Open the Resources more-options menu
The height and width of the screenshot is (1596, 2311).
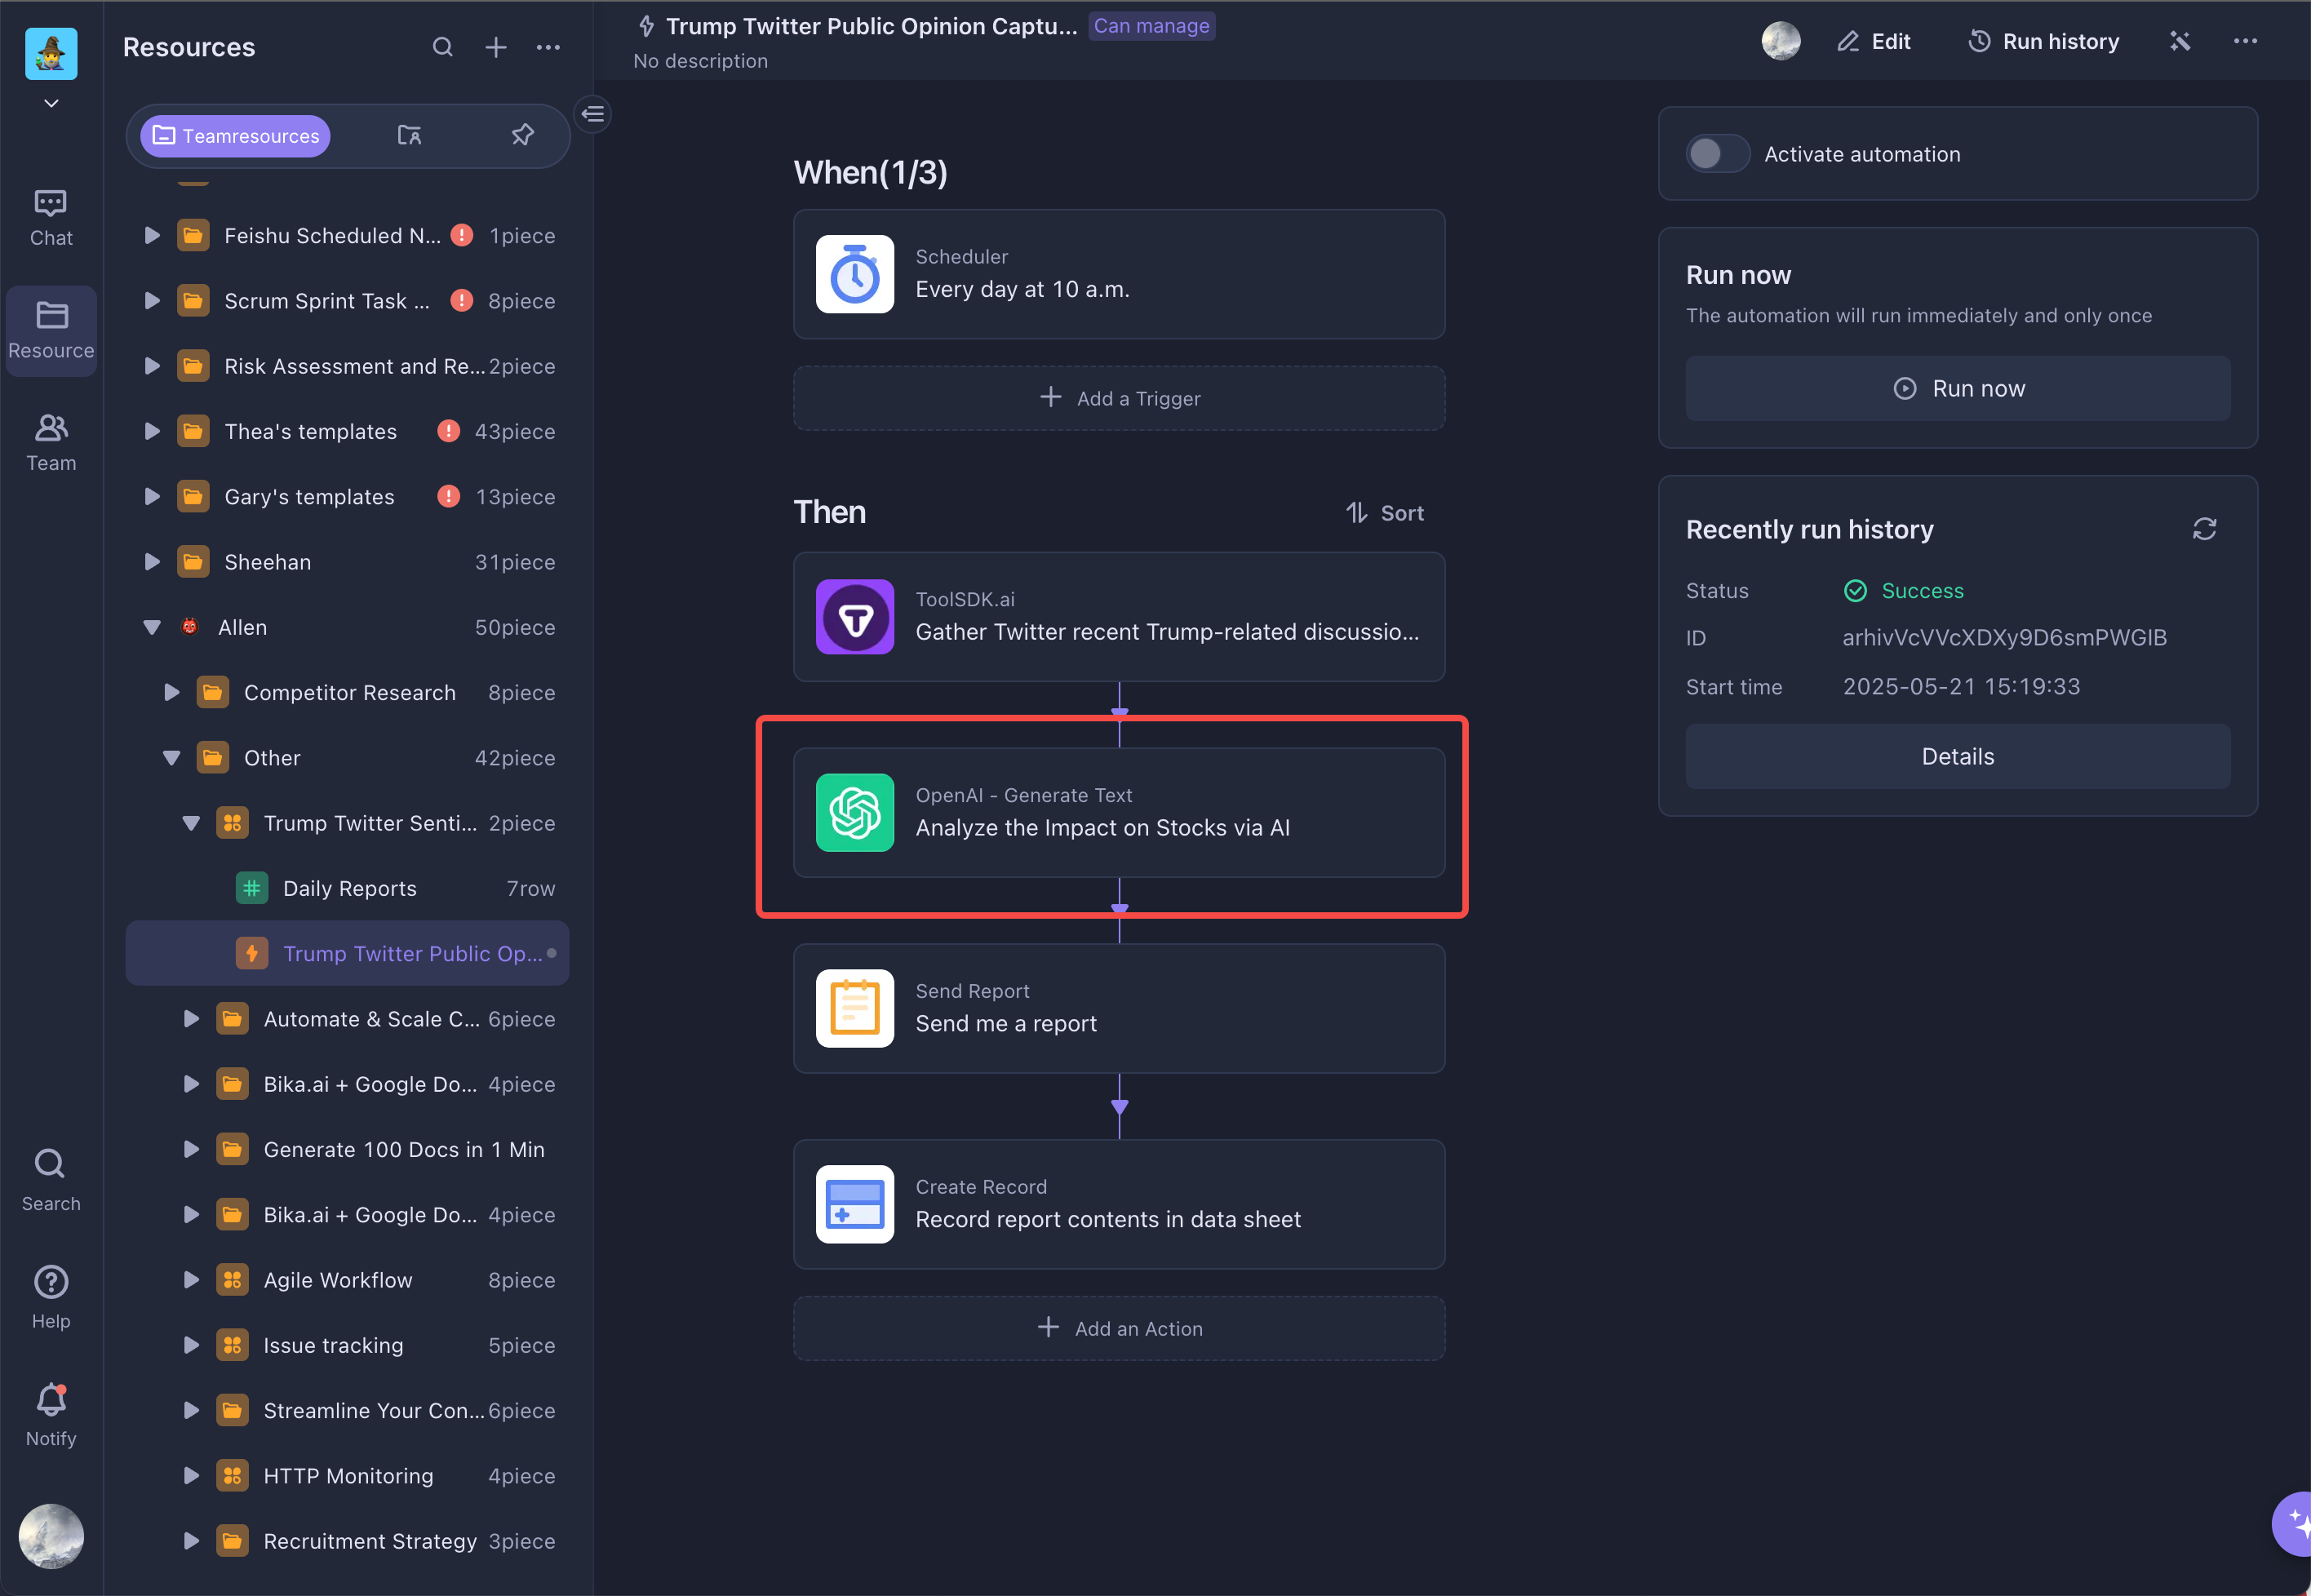coord(548,47)
